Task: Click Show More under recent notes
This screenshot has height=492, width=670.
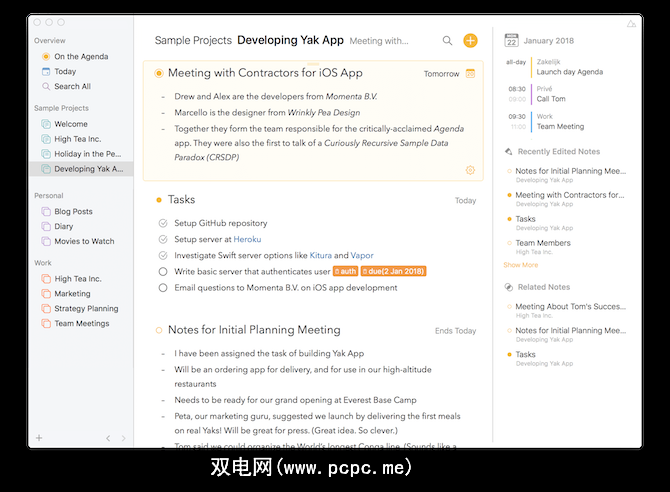Action: (520, 265)
